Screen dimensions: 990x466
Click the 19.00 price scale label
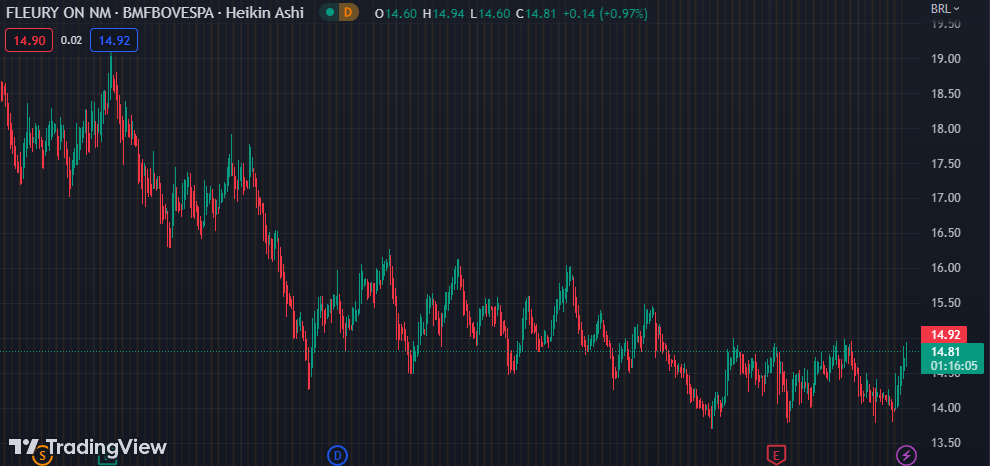coord(945,59)
